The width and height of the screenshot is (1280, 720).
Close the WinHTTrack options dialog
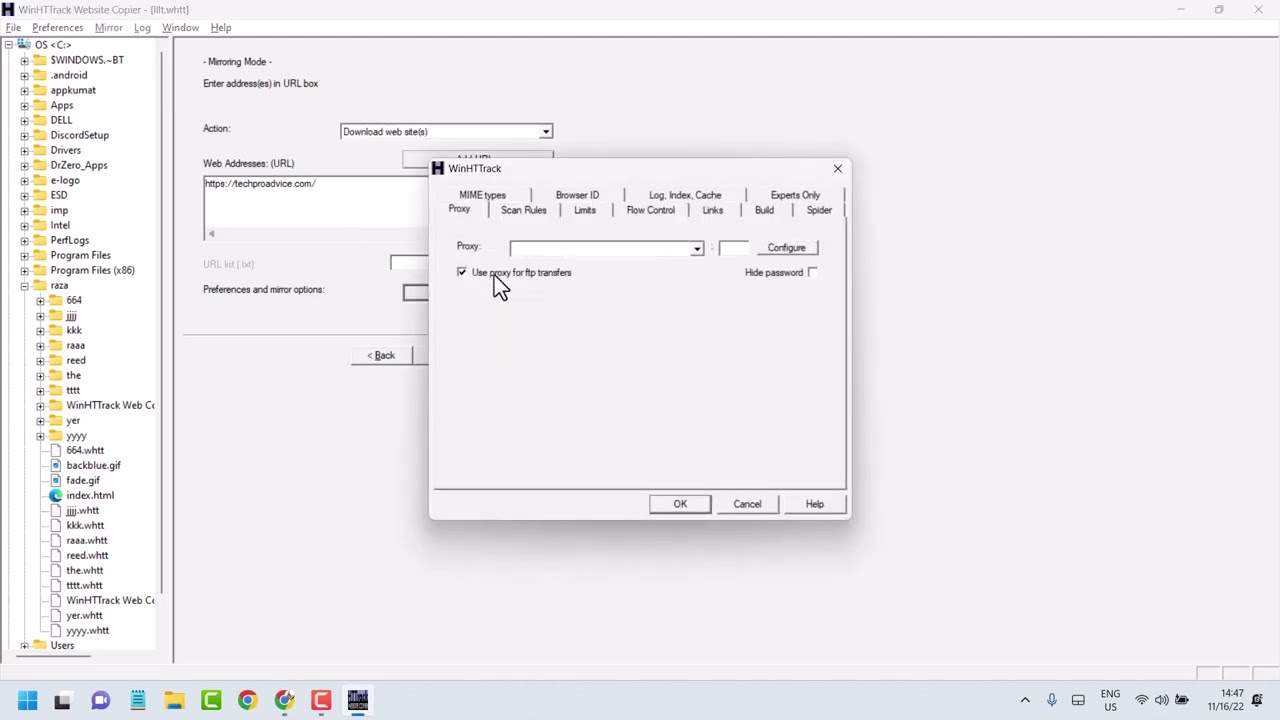click(x=838, y=168)
